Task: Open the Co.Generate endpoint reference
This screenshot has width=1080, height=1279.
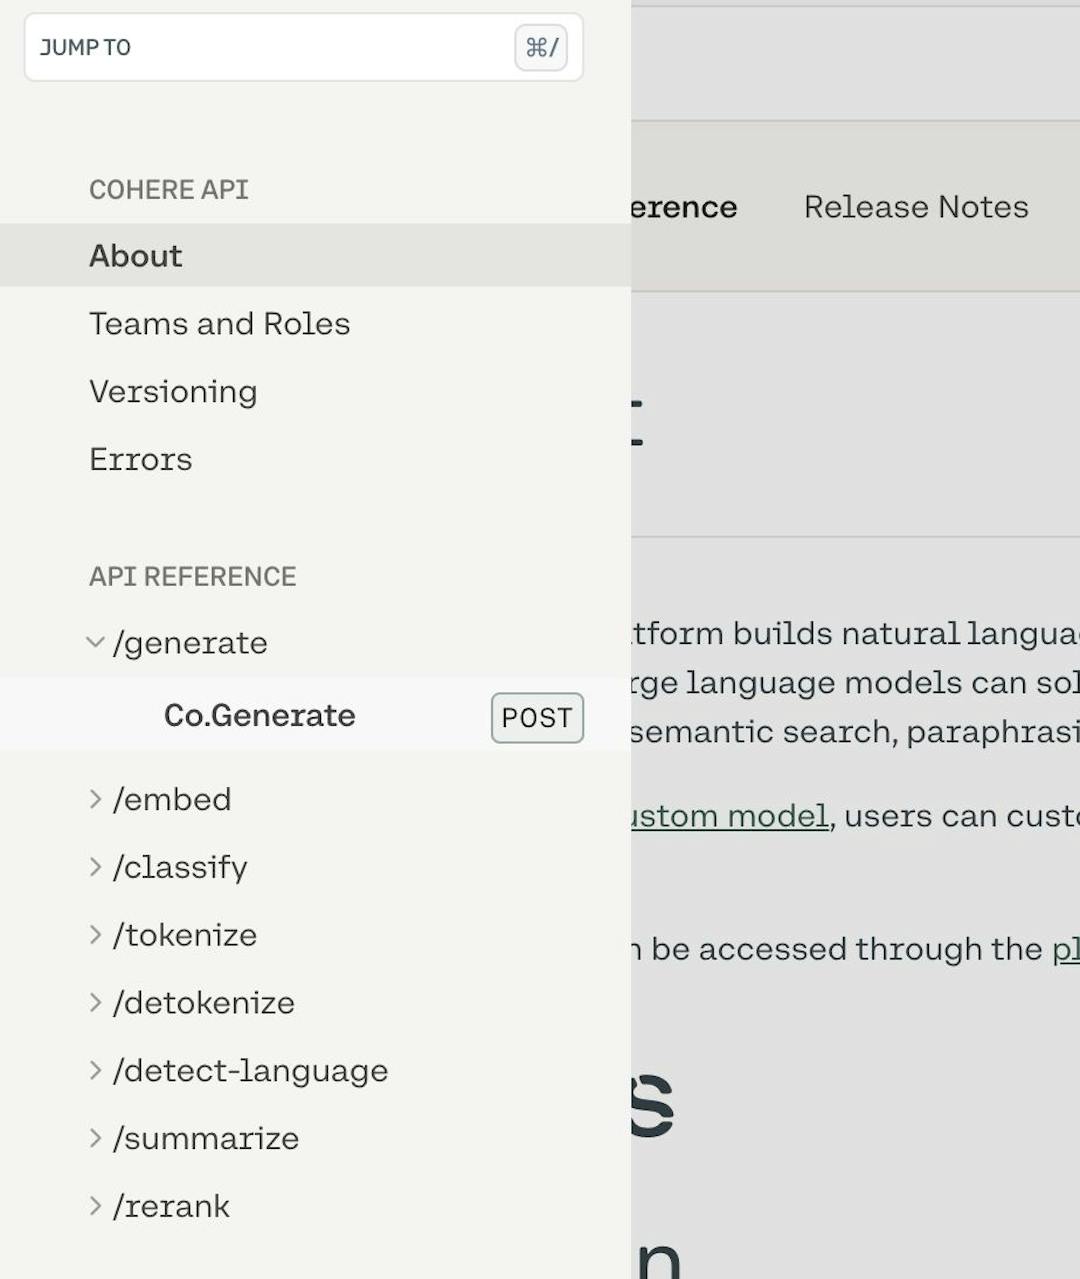Action: pyautogui.click(x=259, y=715)
